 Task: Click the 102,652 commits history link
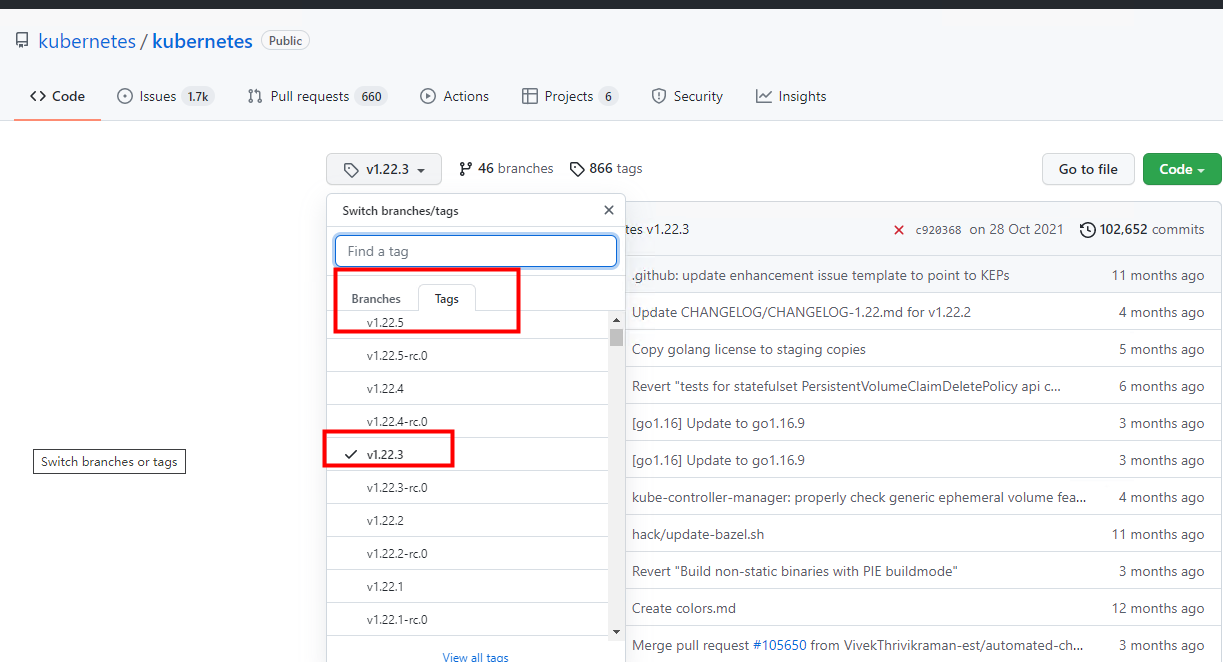[1142, 229]
